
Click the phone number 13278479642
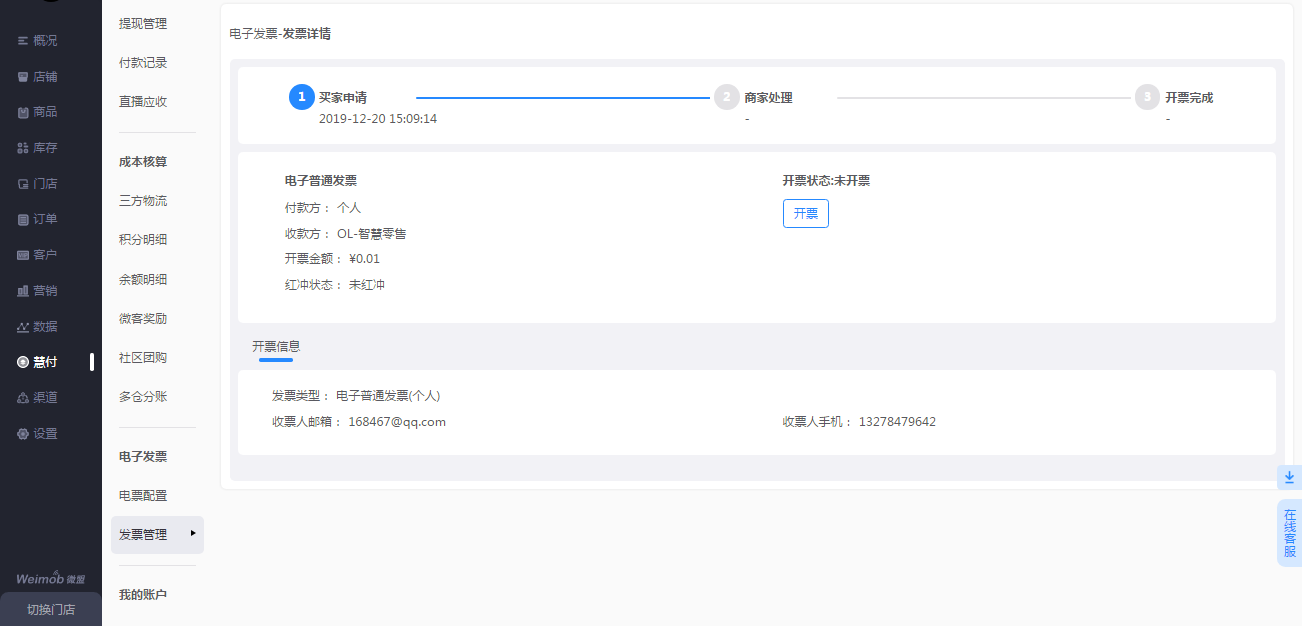click(x=897, y=422)
